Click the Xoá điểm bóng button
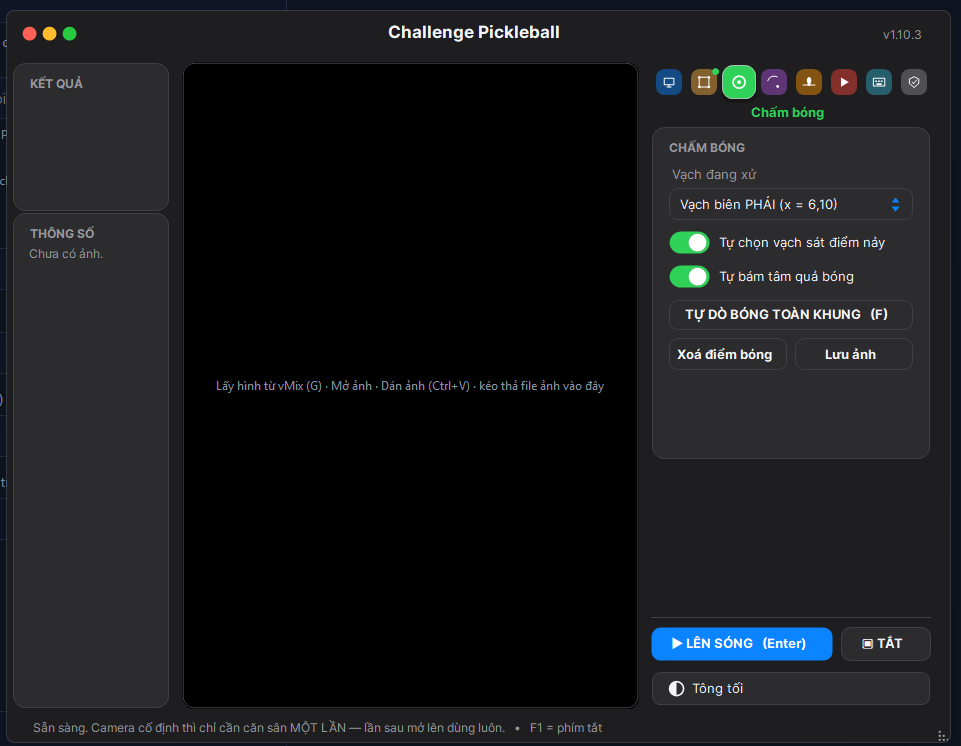Viewport: 961px width, 746px height. [727, 354]
